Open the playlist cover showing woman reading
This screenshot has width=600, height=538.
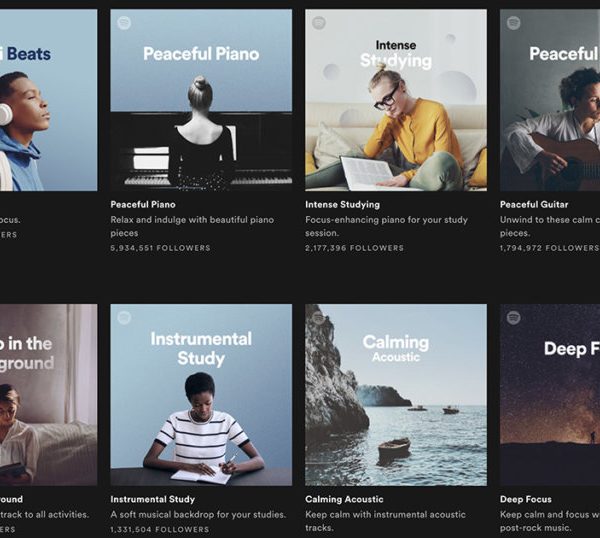click(x=49, y=395)
